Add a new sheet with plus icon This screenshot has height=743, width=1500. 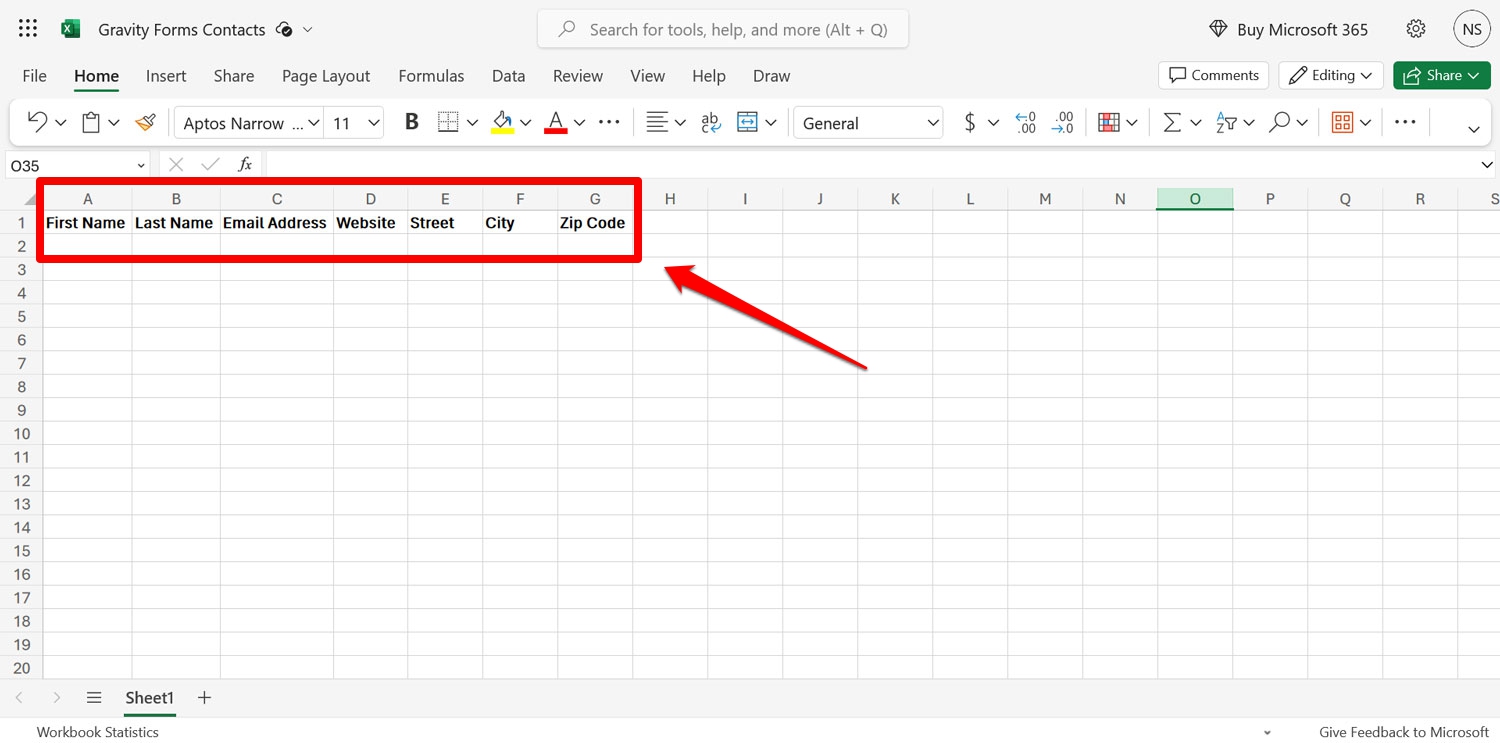pyautogui.click(x=204, y=698)
